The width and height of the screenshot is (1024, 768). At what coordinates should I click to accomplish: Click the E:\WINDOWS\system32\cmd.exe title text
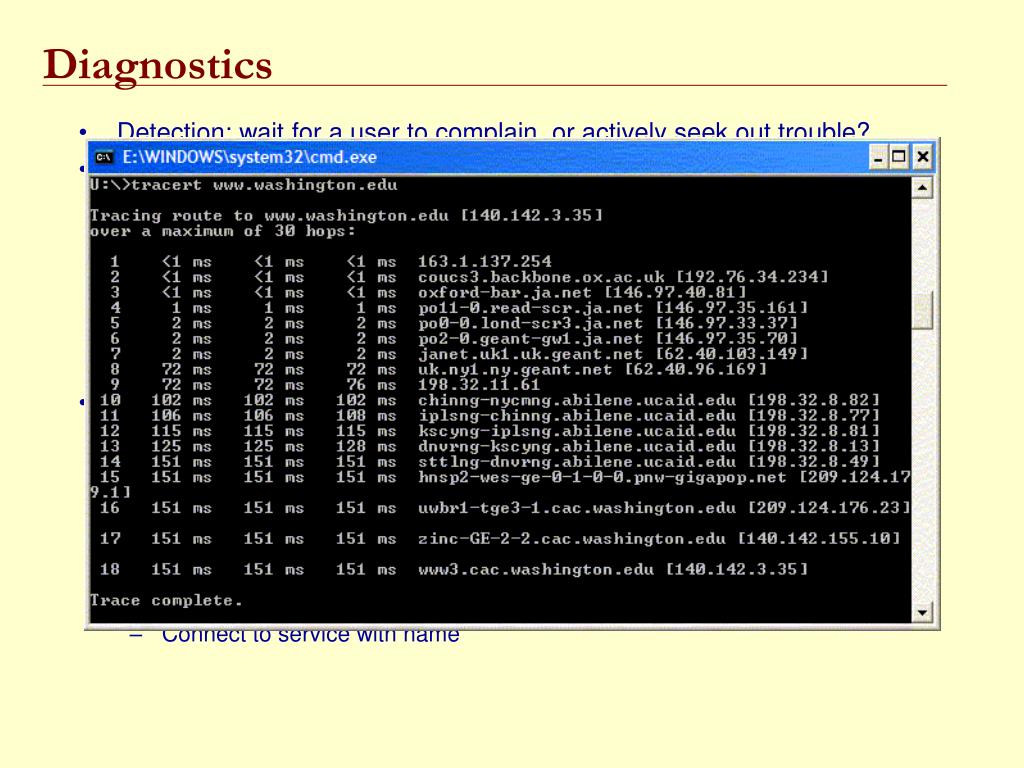point(249,157)
